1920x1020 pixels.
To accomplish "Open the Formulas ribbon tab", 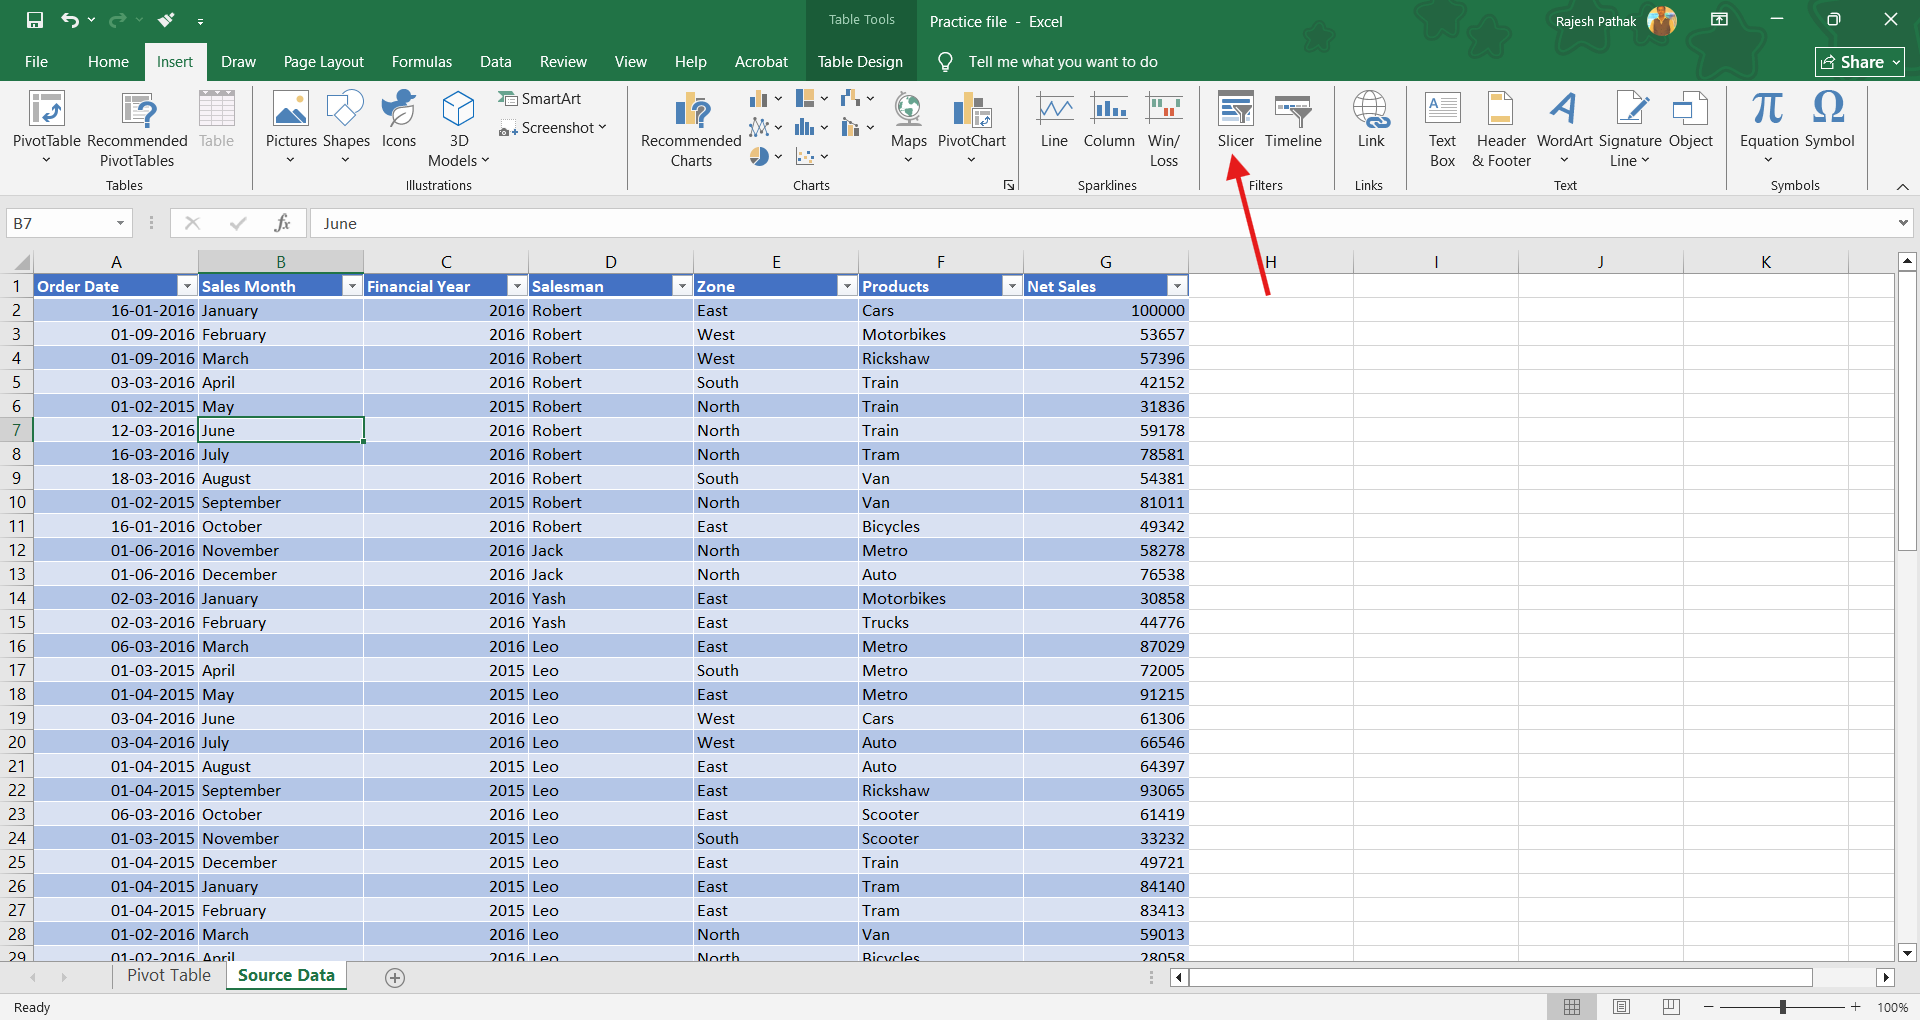I will pyautogui.click(x=421, y=62).
